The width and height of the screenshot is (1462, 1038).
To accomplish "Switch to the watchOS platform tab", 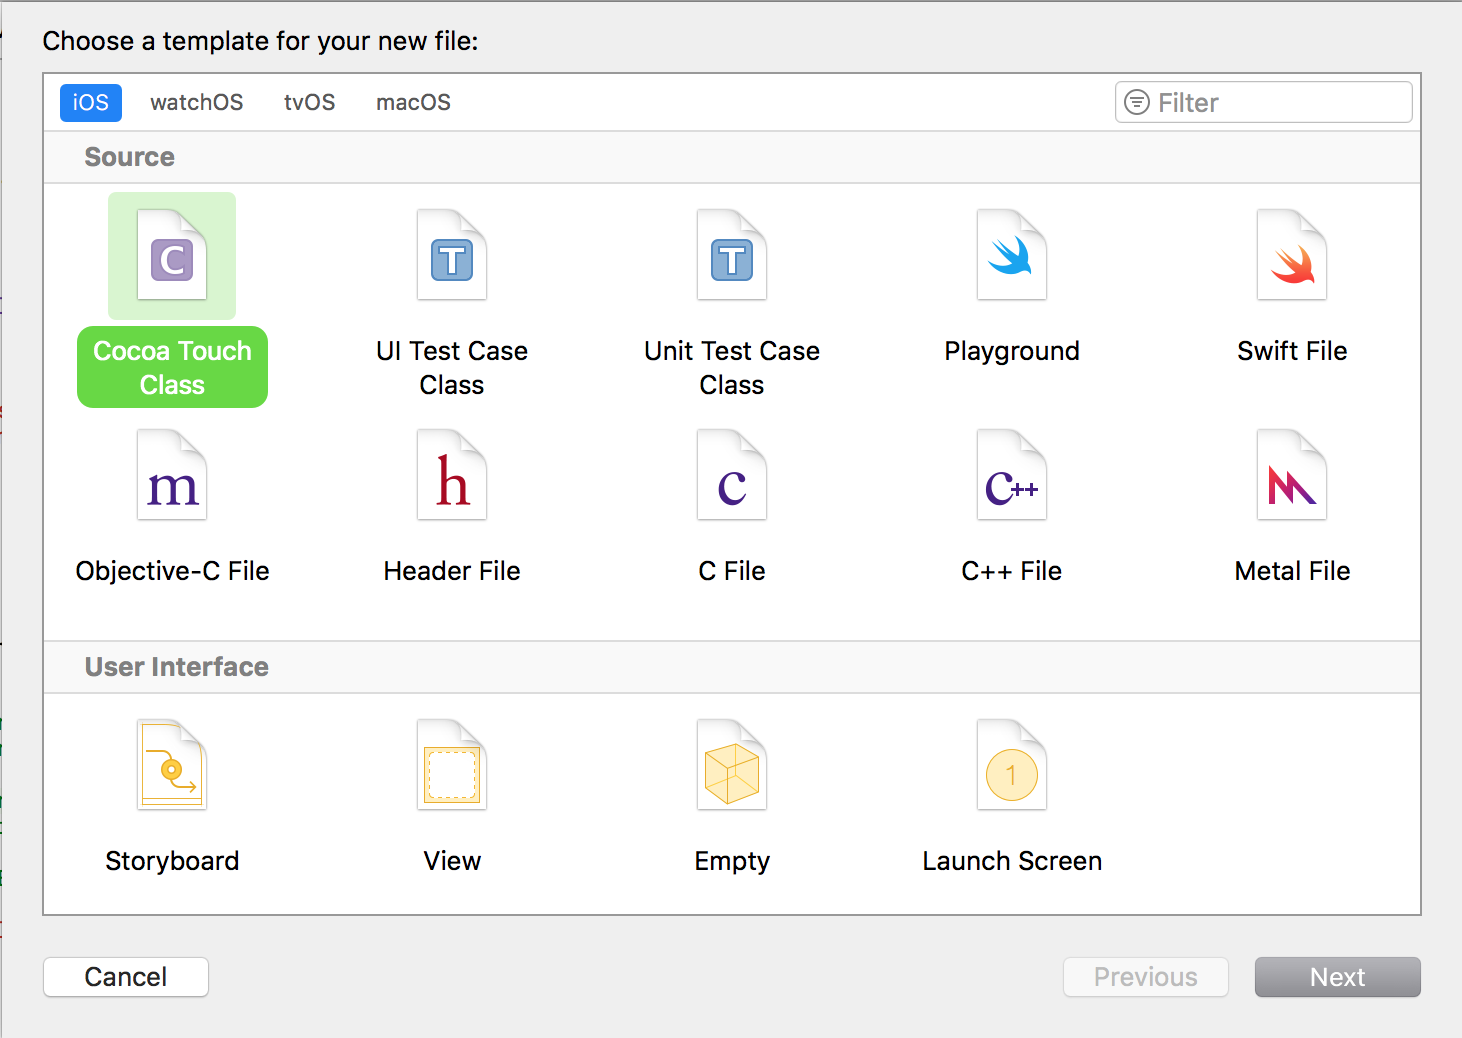I will pos(197,102).
